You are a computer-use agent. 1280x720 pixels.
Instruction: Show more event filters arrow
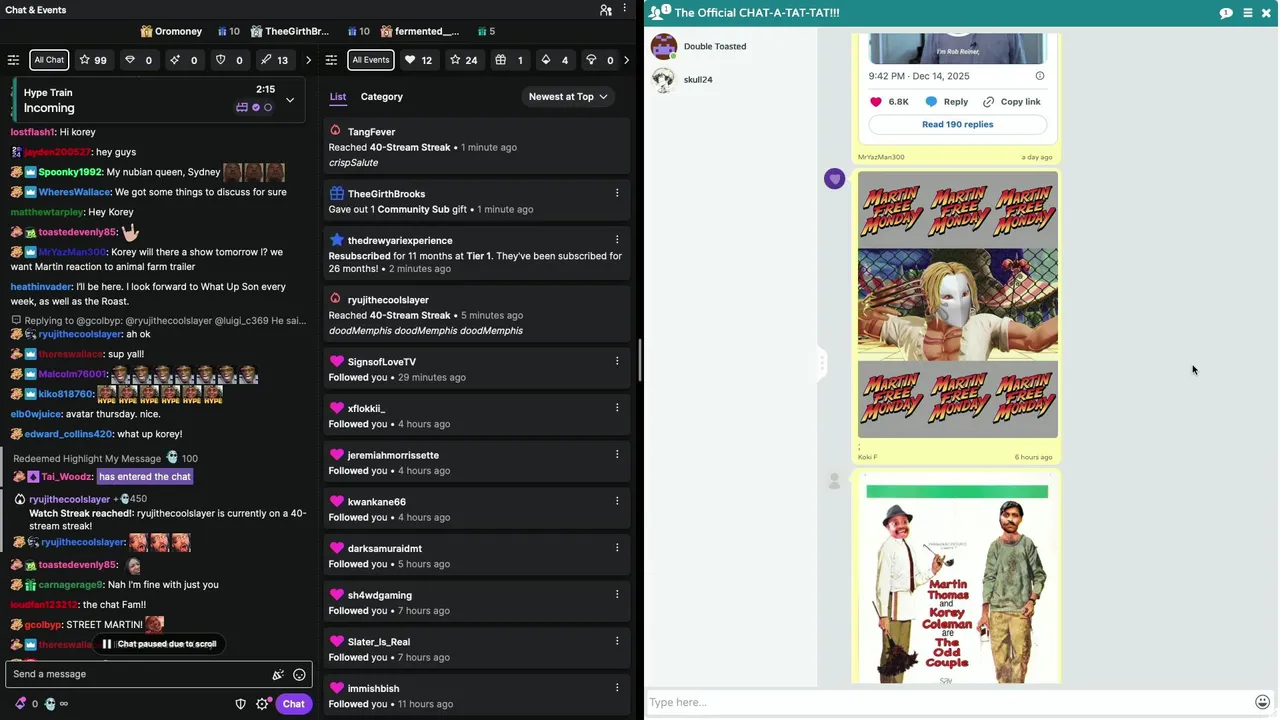626,60
